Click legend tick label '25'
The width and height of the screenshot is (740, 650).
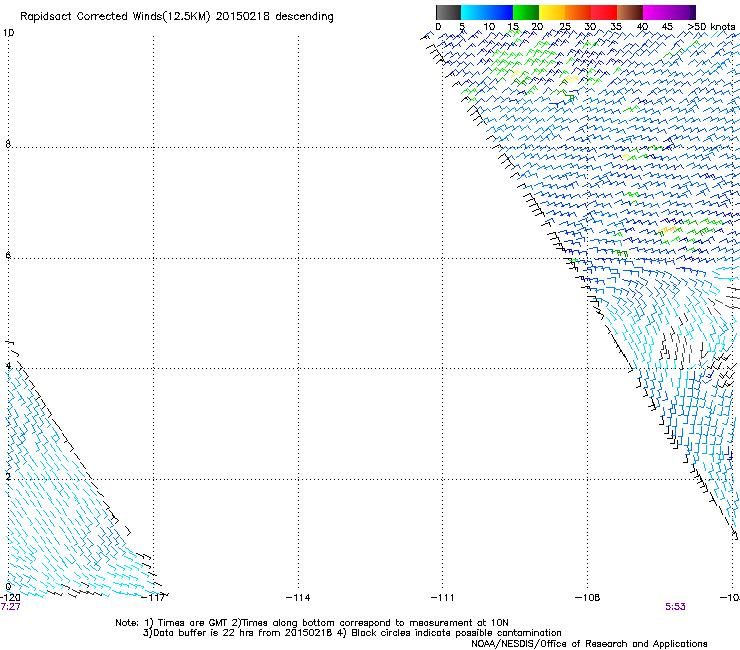click(x=565, y=27)
